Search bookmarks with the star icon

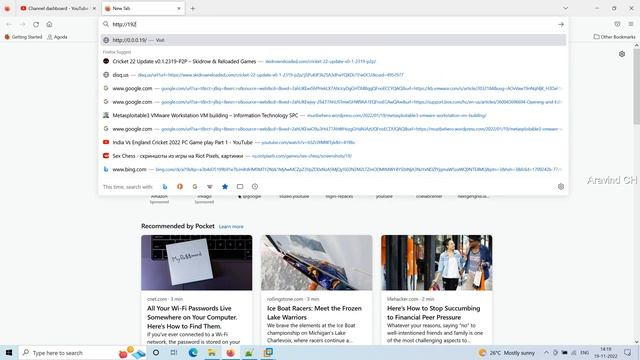[x=225, y=187]
